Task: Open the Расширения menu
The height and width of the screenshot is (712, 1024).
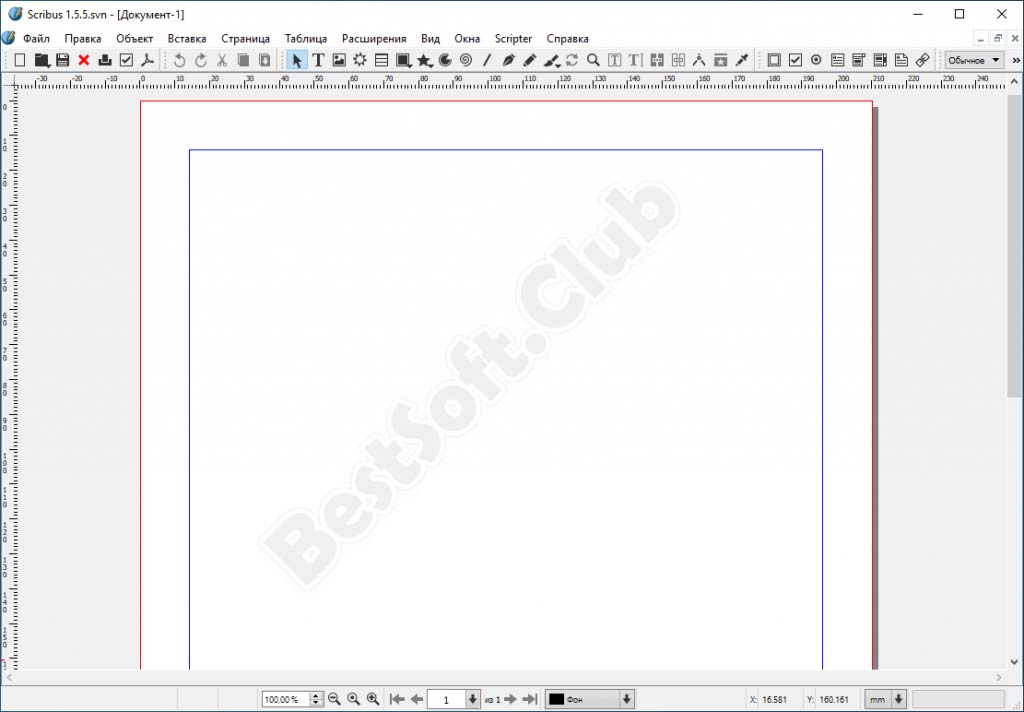Action: pos(374,38)
